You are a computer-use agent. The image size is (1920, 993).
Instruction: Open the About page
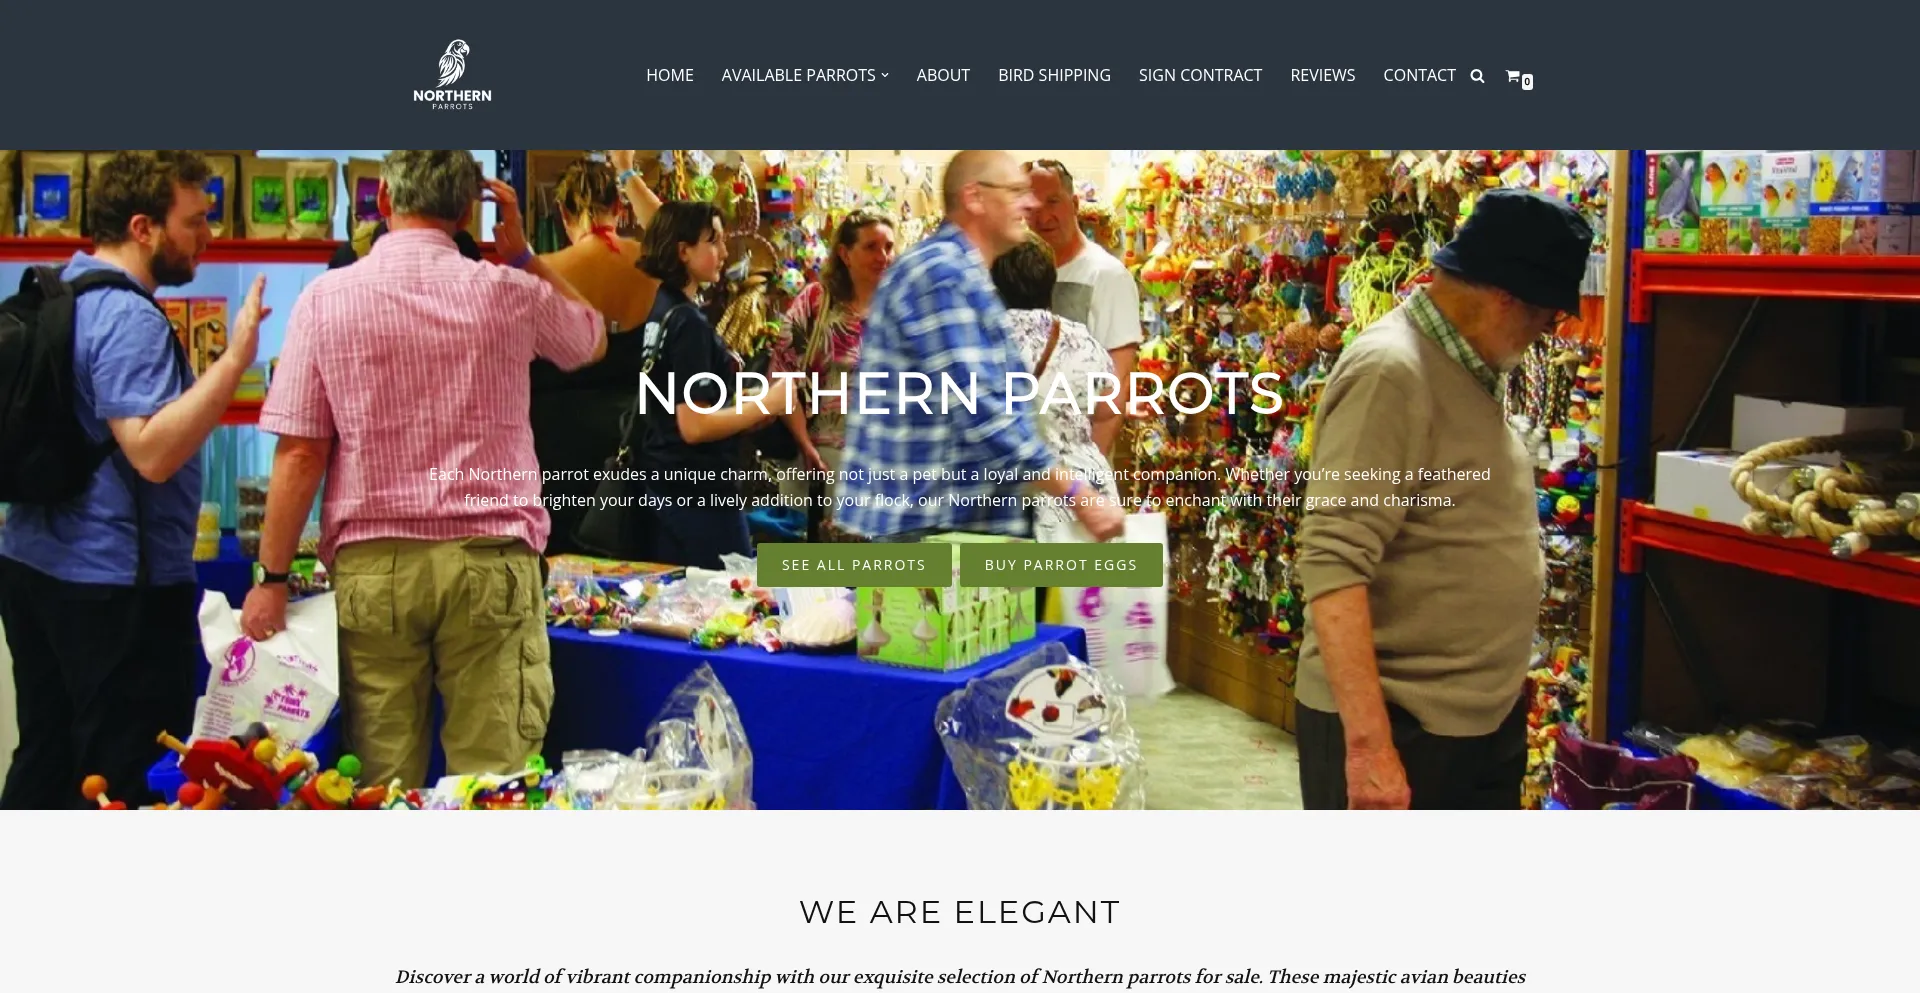click(x=943, y=75)
